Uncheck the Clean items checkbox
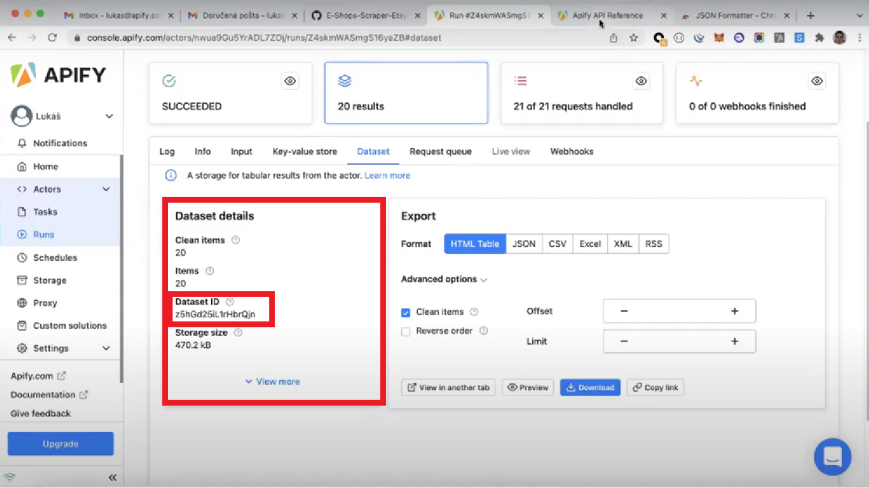This screenshot has height=488, width=869. click(406, 312)
